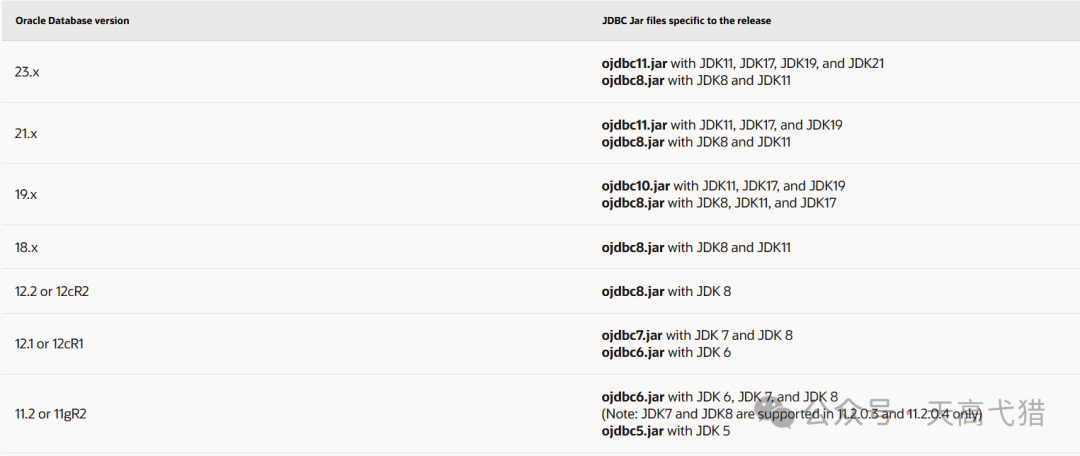Select the 23.x version cell
Screen dimensions: 1080x456
[x=27, y=72]
